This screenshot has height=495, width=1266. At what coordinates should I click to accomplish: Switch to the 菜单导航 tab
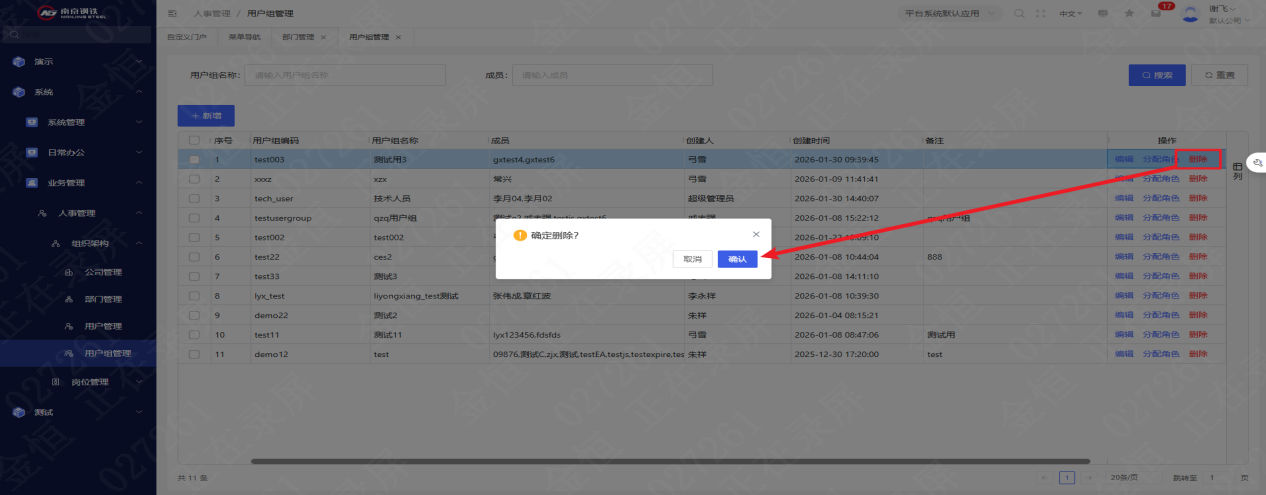[x=244, y=37]
